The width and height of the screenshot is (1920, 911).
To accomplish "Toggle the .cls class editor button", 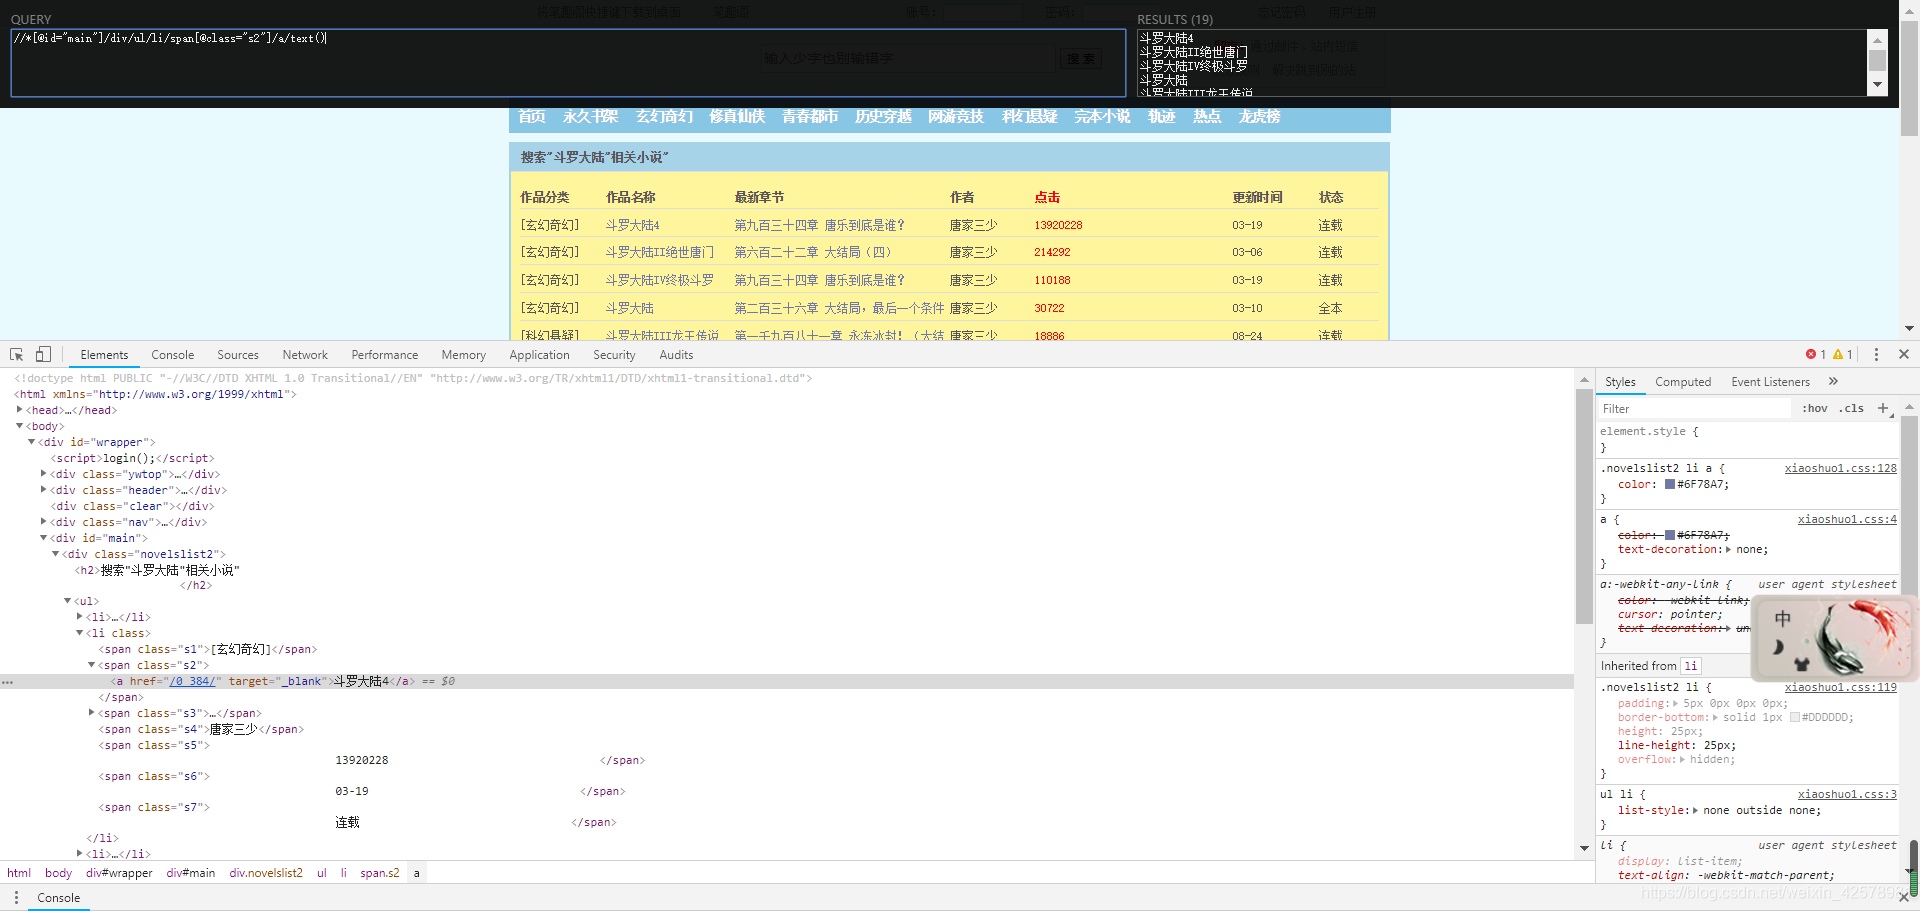I will coord(1851,408).
